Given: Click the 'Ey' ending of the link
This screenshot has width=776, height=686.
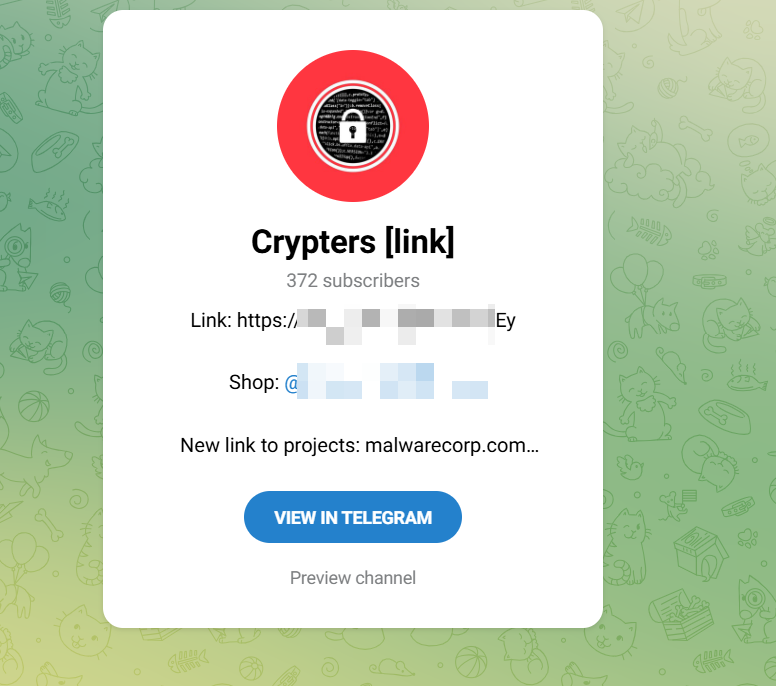Looking at the screenshot, I should pyautogui.click(x=506, y=321).
